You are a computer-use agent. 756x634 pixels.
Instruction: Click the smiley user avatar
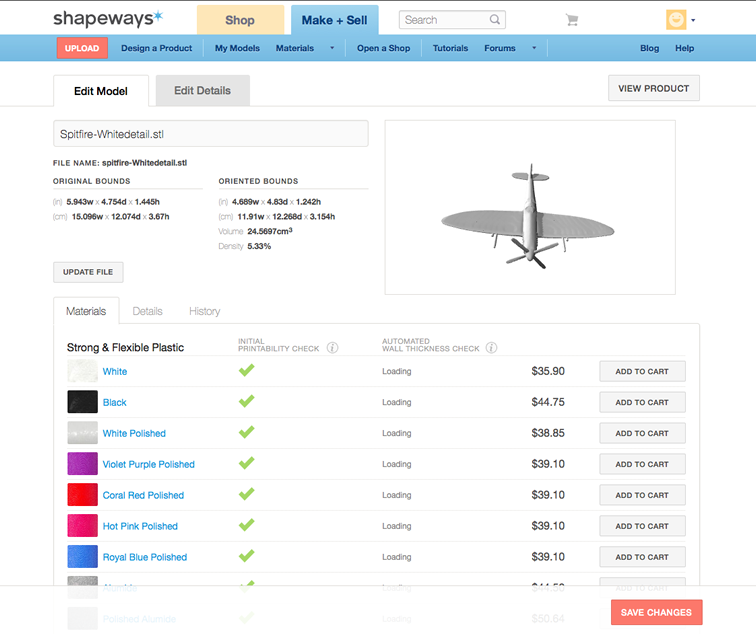coord(676,20)
